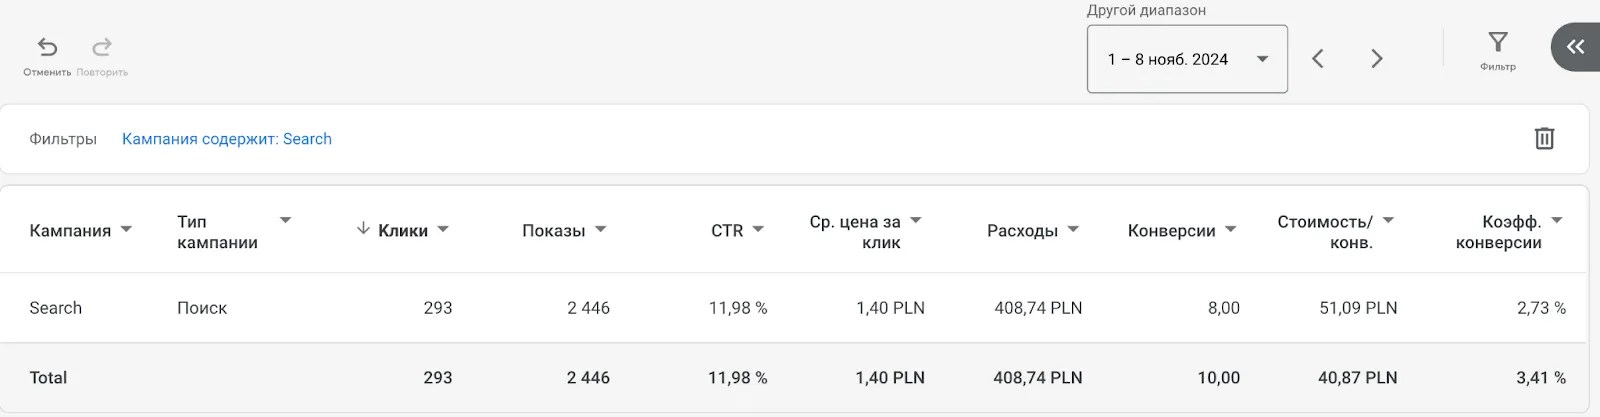Delete filters using the trash icon
1600x417 pixels.
[x=1544, y=138]
